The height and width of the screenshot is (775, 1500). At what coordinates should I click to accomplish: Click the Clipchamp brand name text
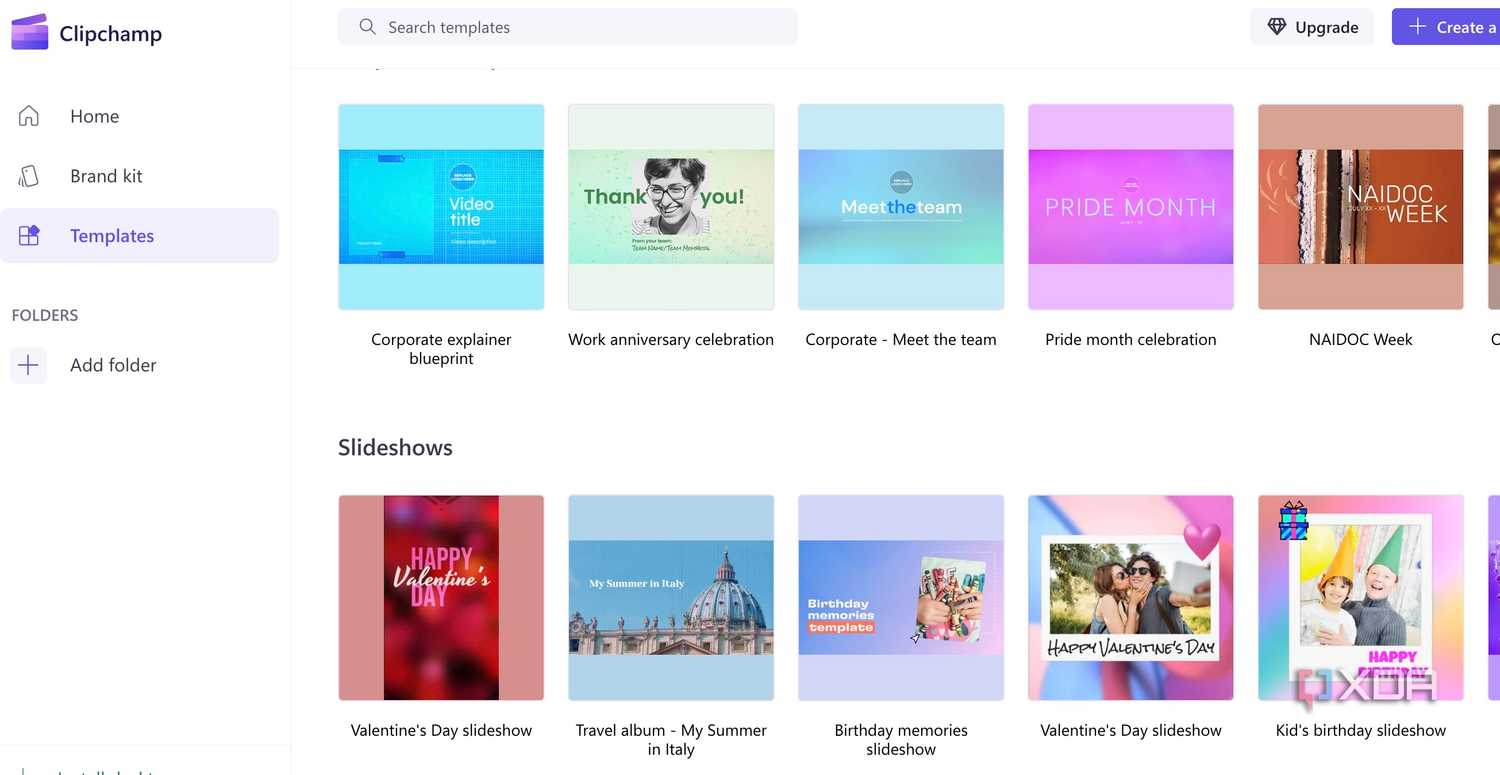[x=110, y=33]
